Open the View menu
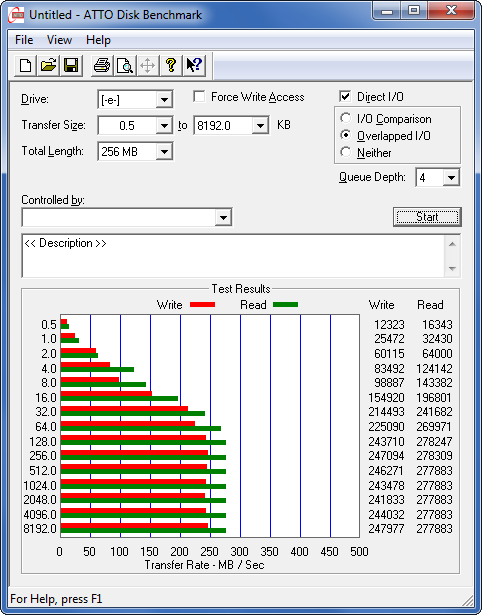Viewport: 482px width, 615px height. (x=59, y=40)
